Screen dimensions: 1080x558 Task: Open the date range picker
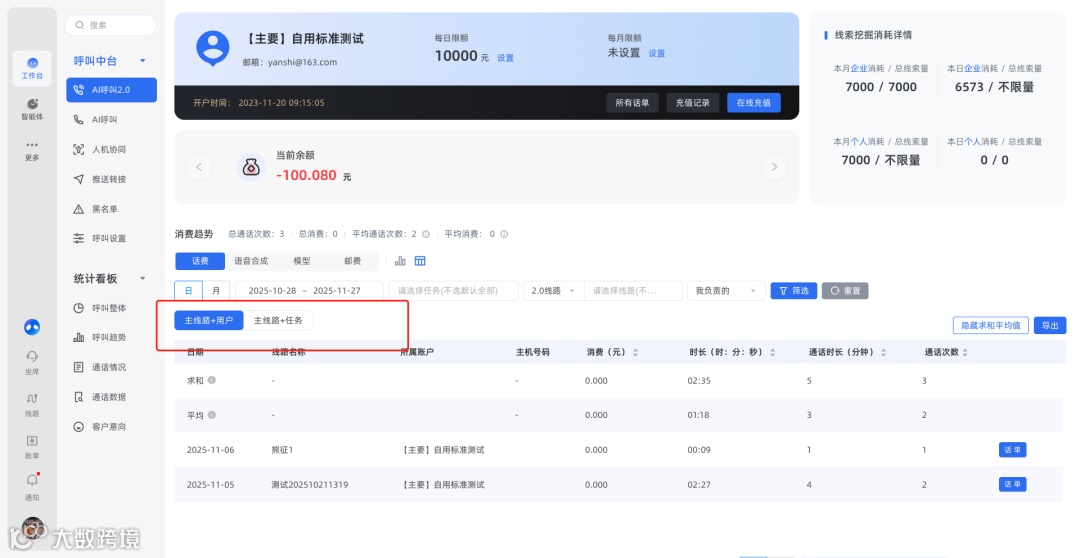pos(309,291)
